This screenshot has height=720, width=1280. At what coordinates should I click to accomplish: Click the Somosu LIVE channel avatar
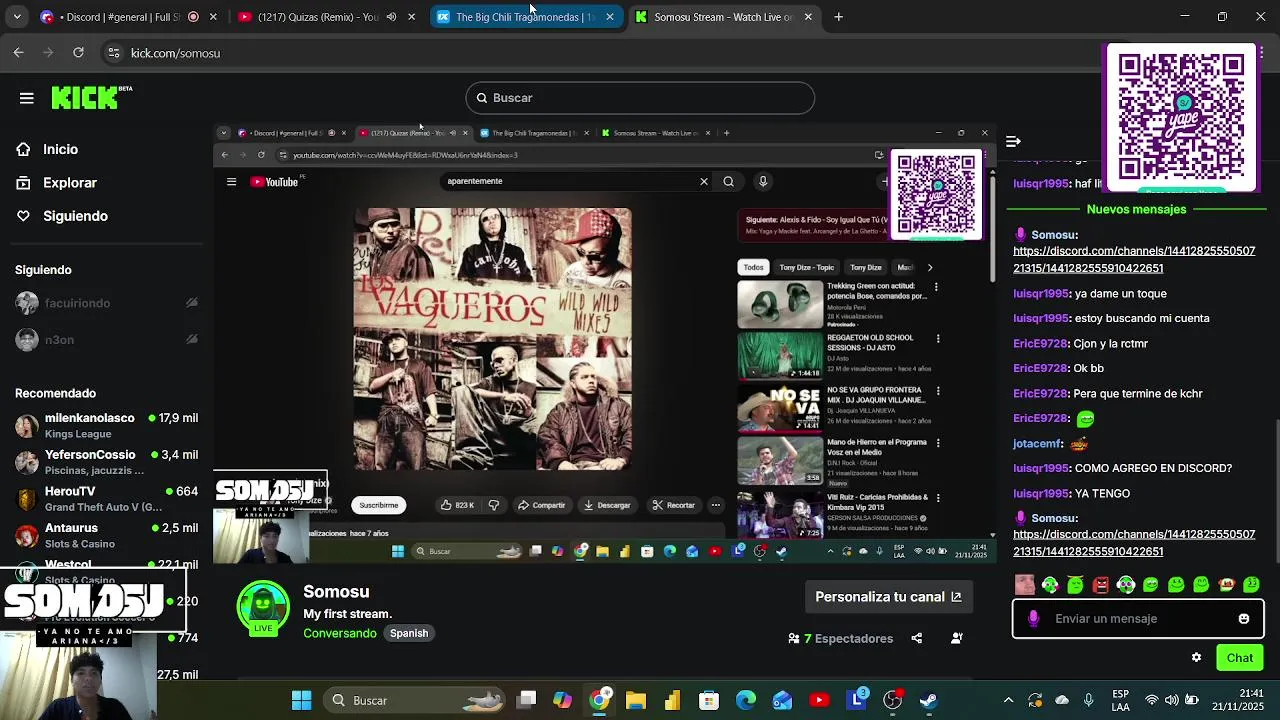tap(263, 608)
